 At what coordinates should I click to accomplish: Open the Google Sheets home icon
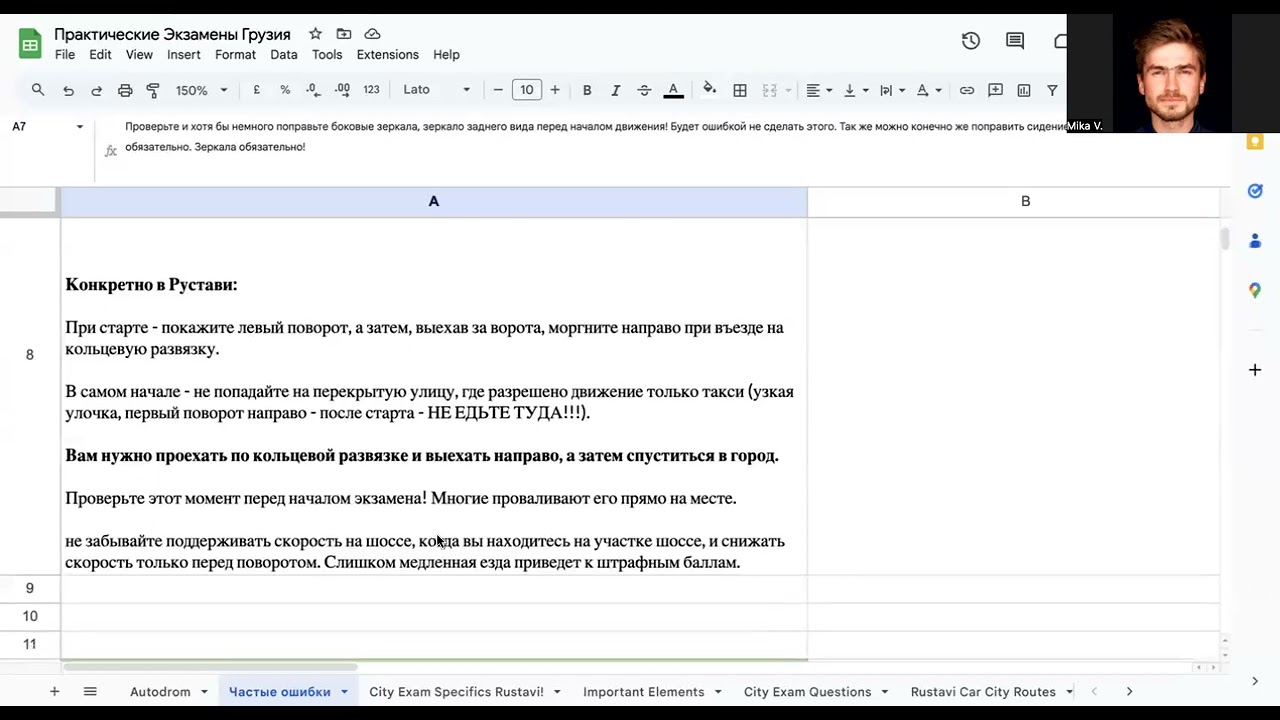(x=30, y=44)
